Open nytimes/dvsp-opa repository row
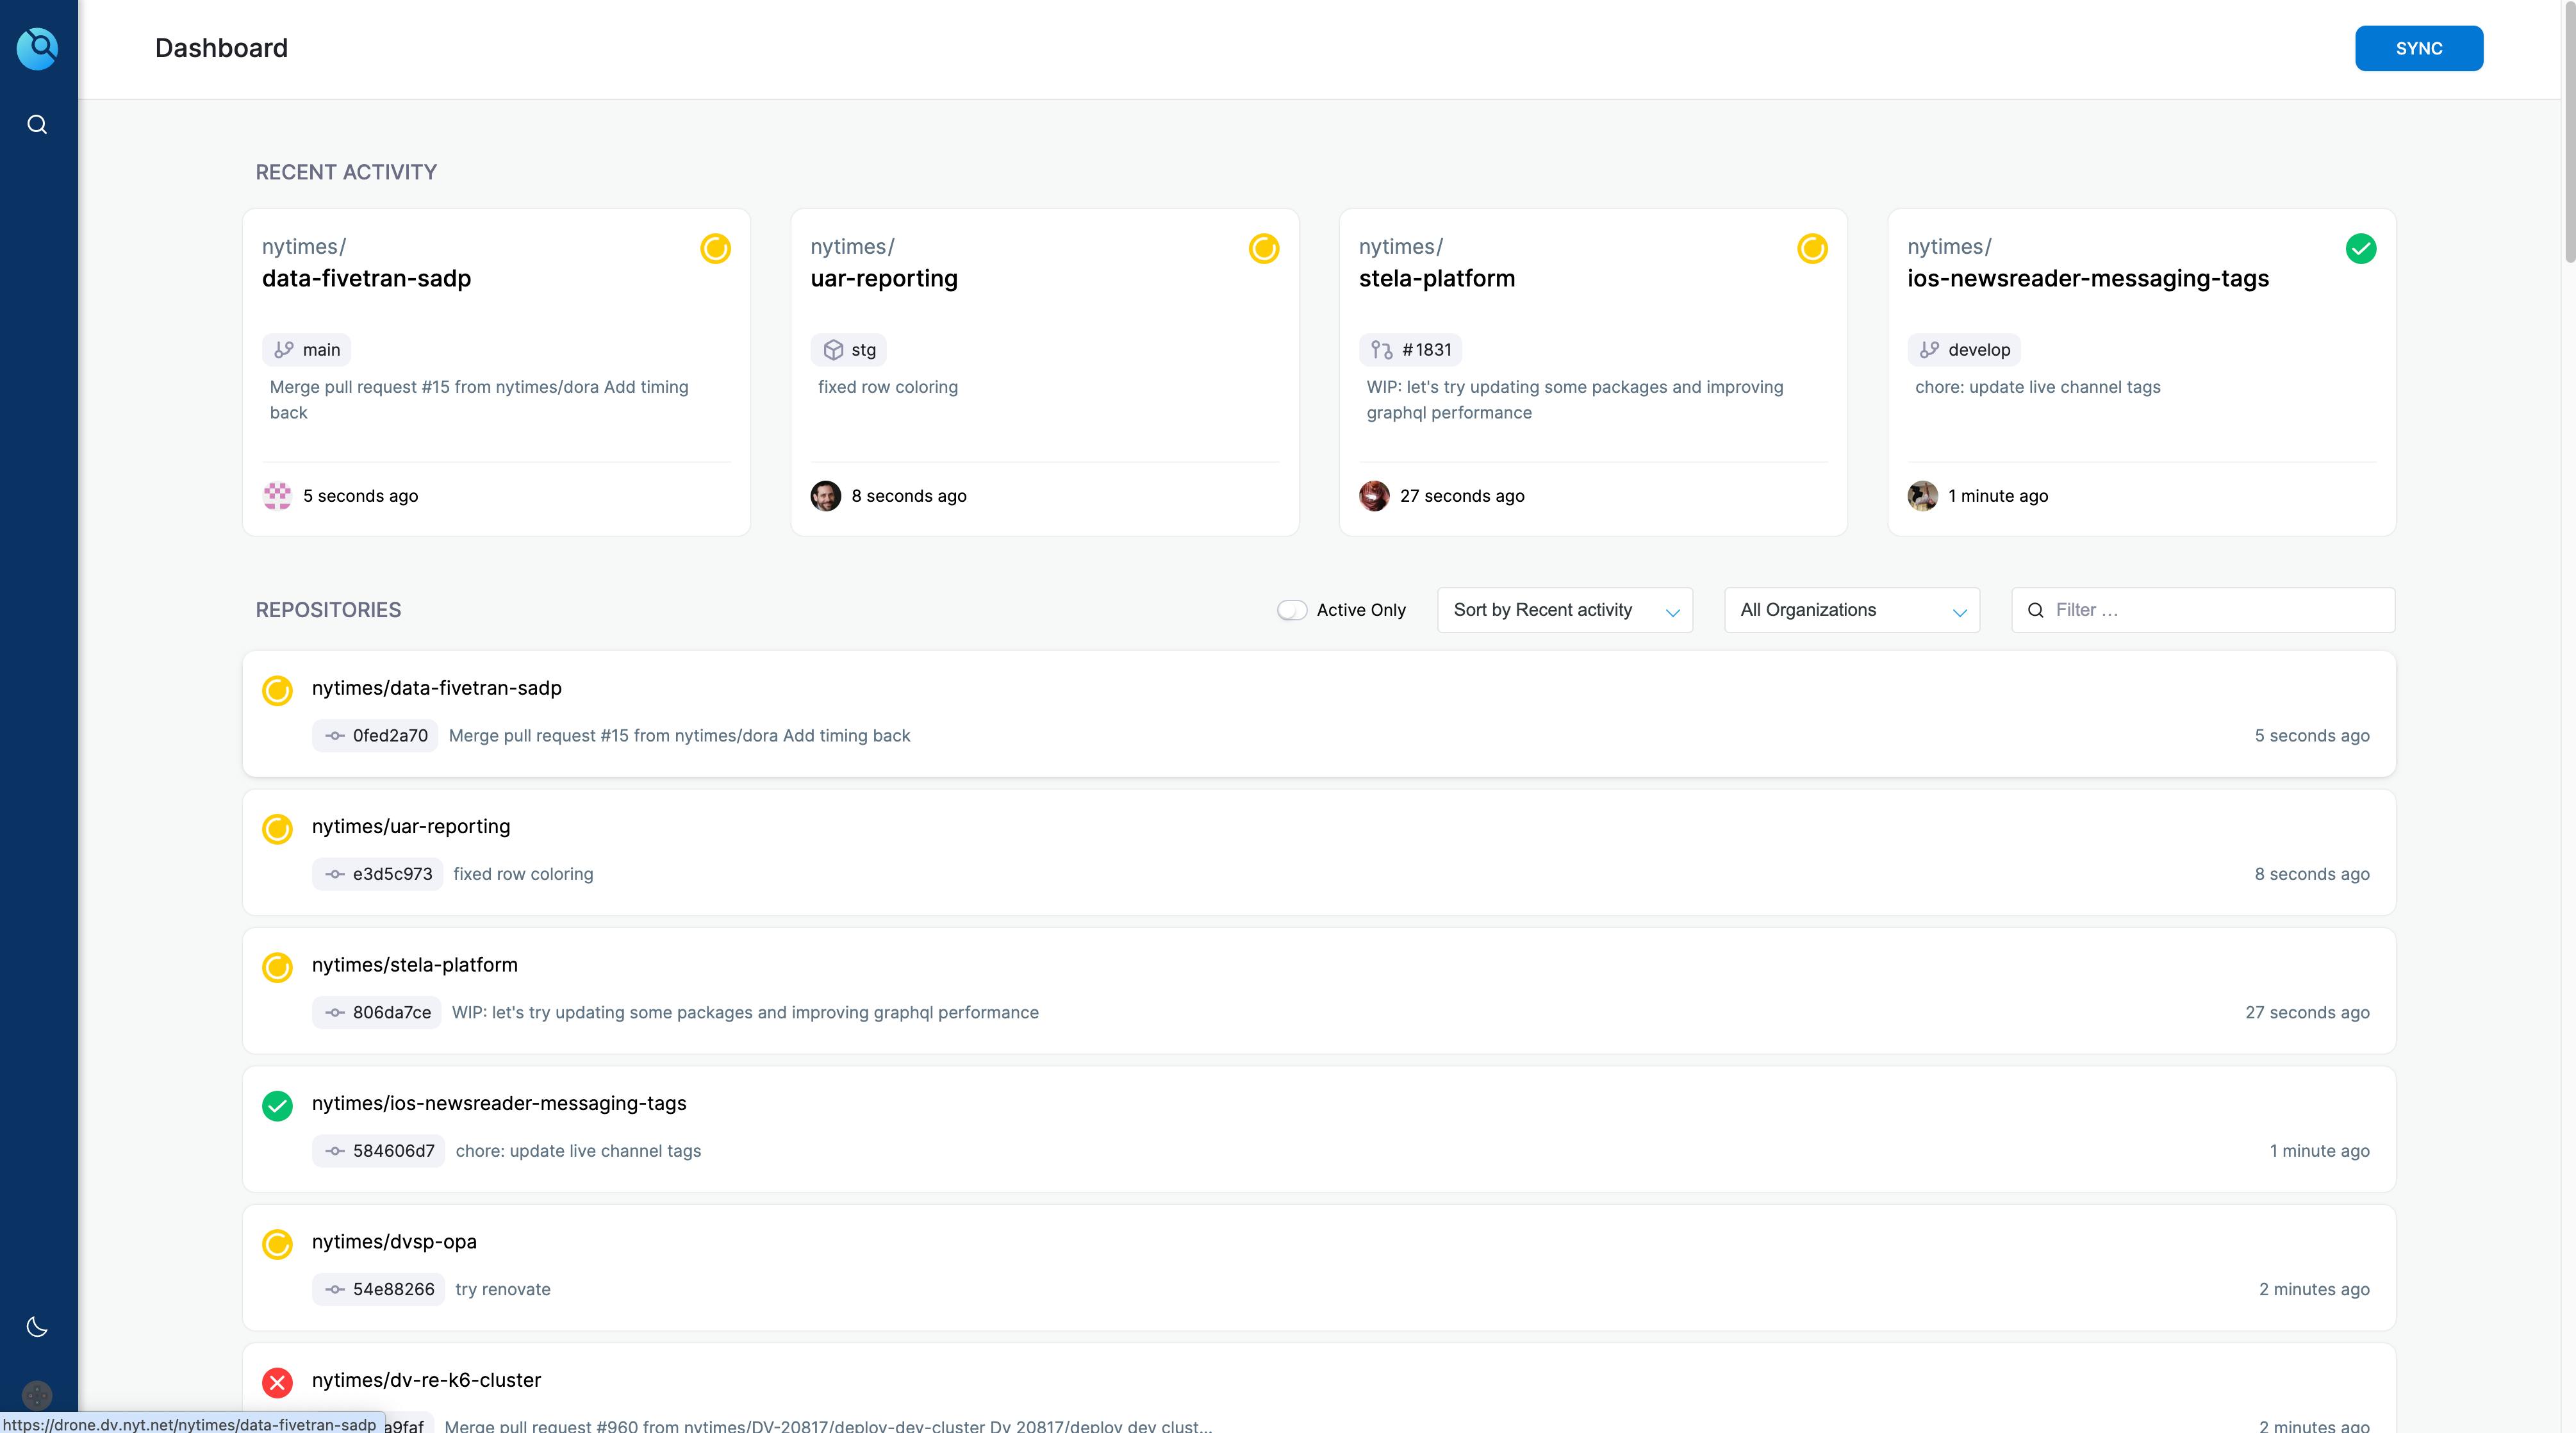The width and height of the screenshot is (2576, 1433). click(x=1319, y=1267)
